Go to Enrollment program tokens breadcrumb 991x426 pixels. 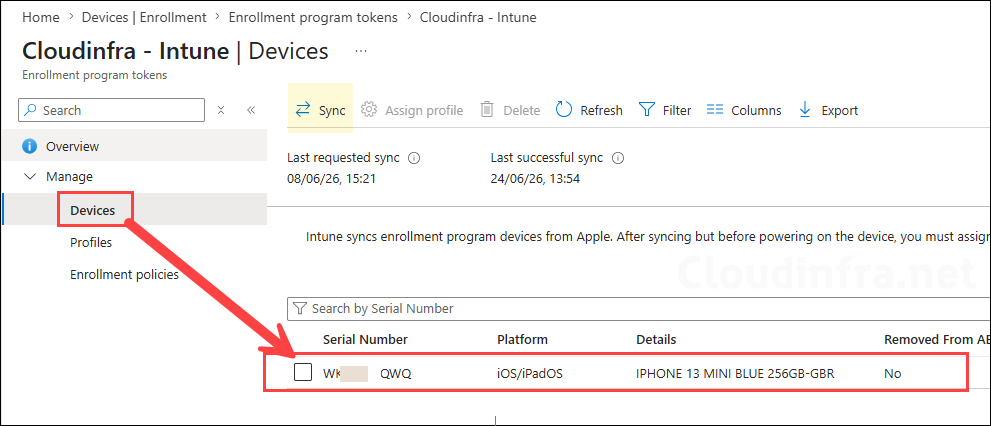pyautogui.click(x=313, y=17)
